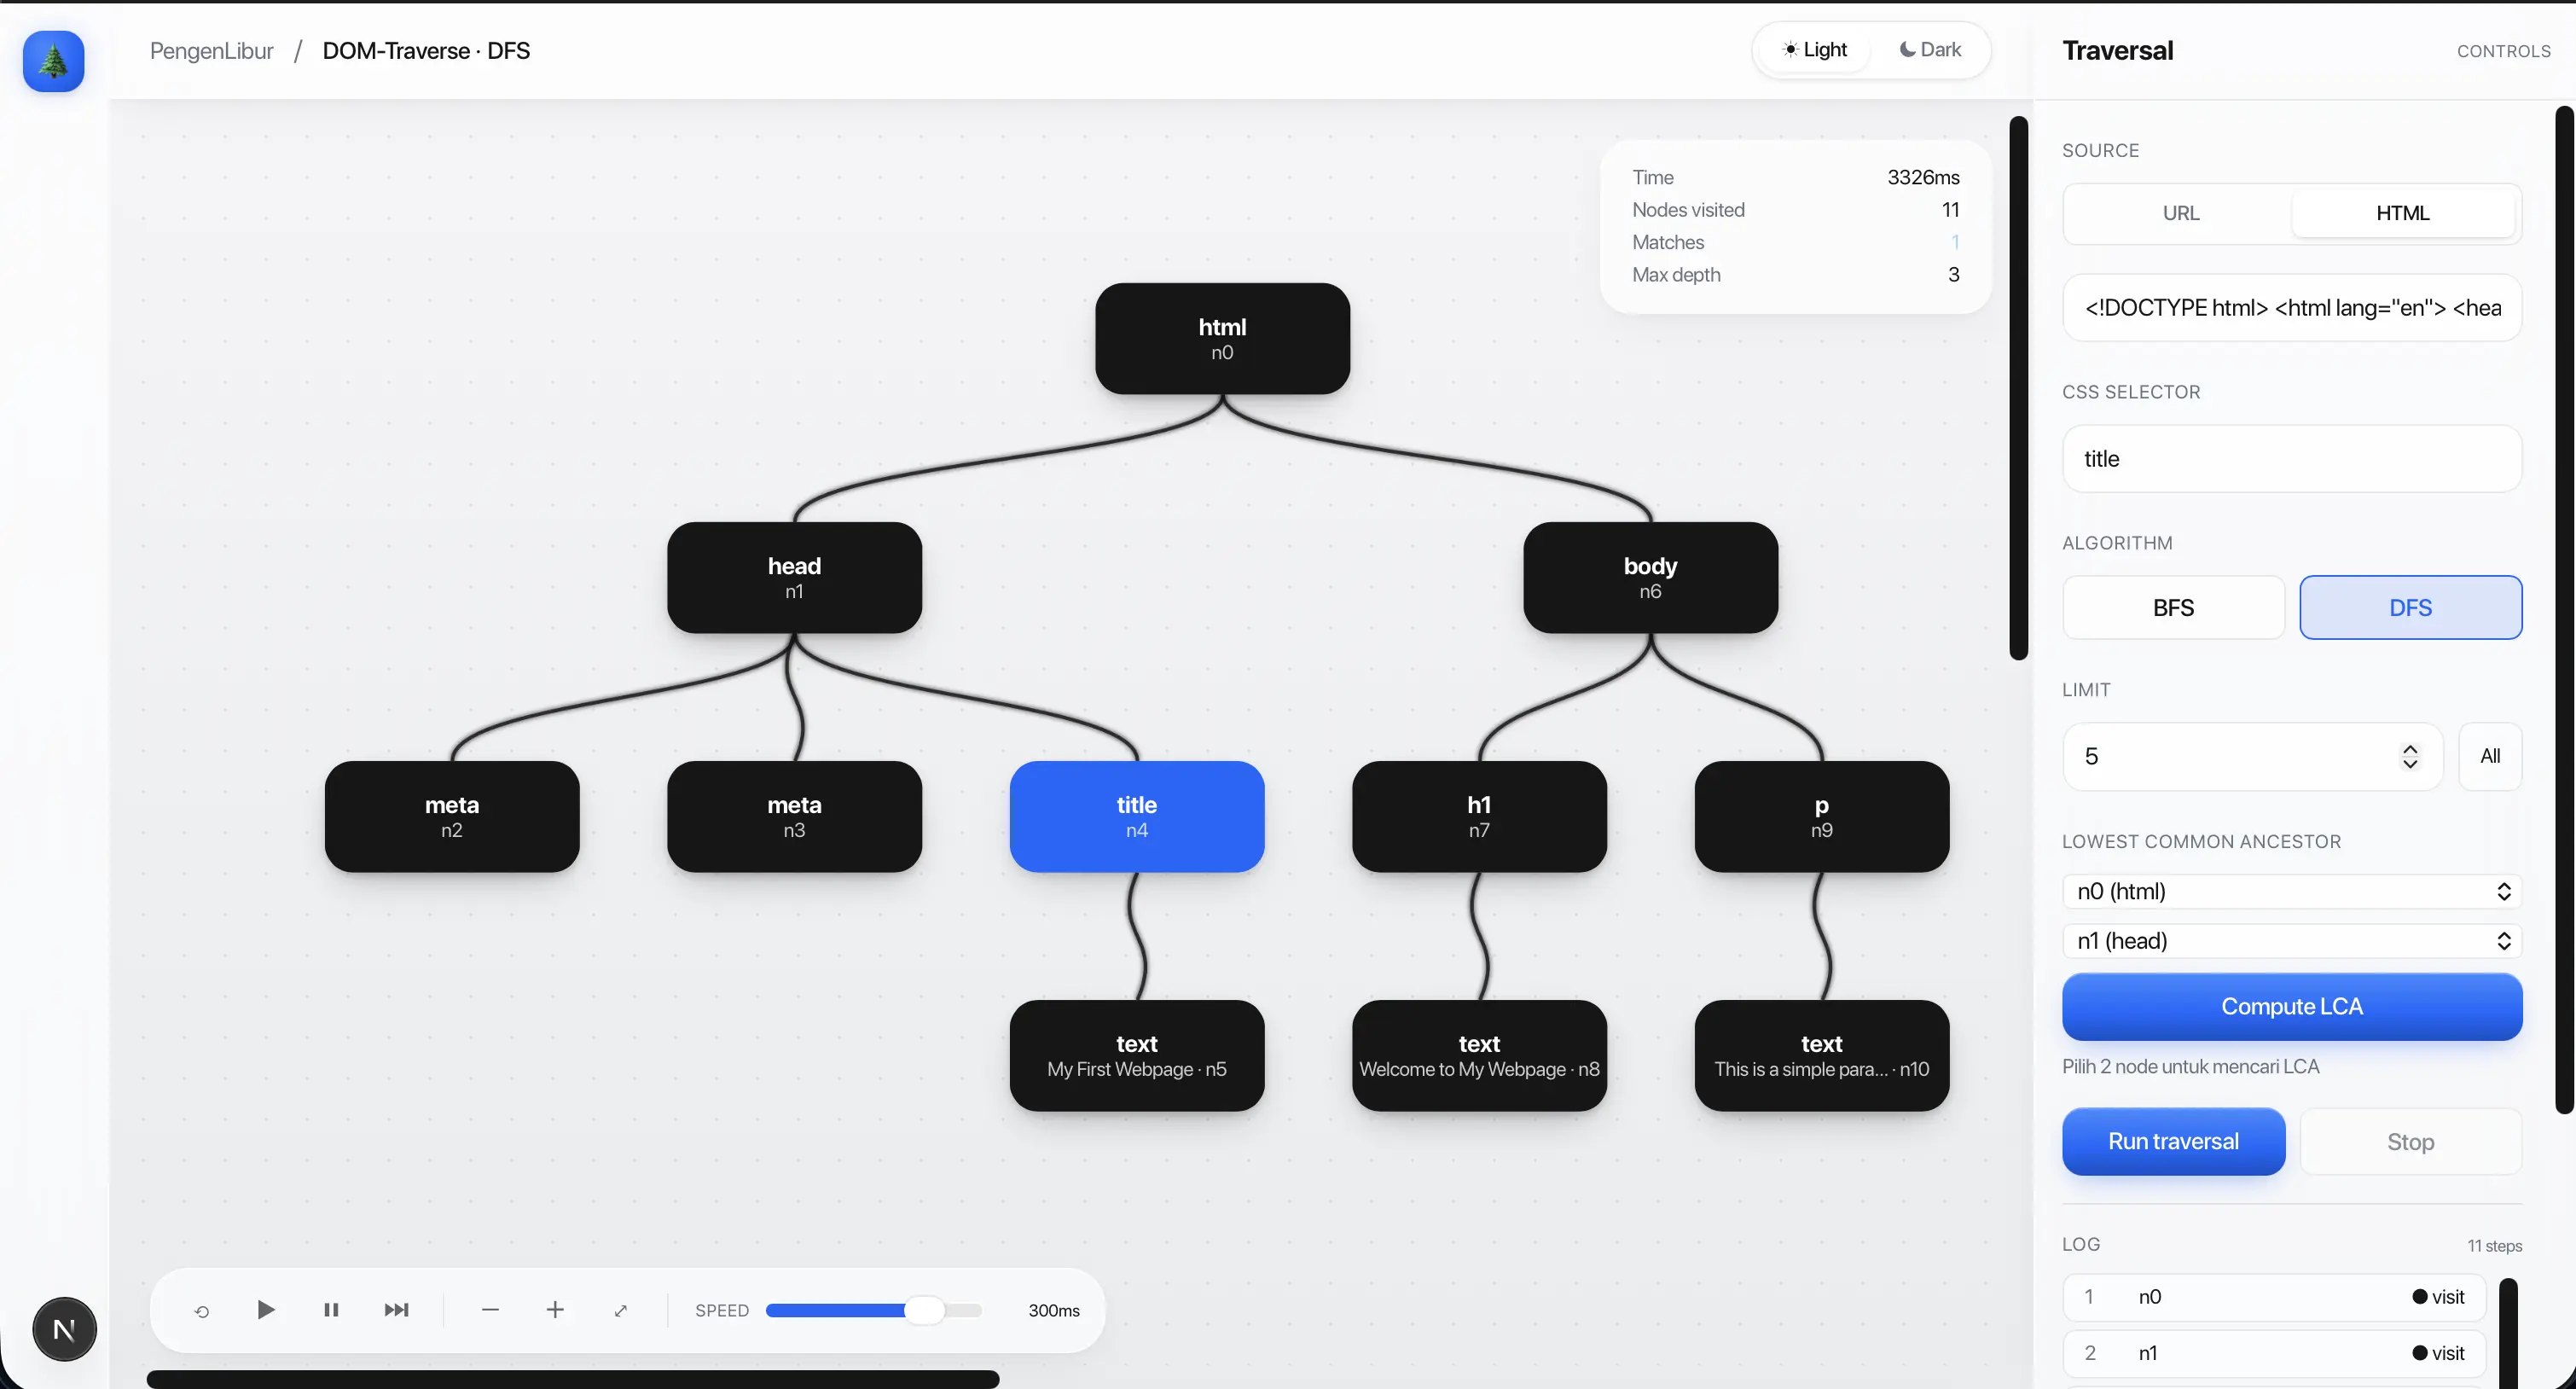Click the Compute LCA button
This screenshot has height=1389, width=2576.
pyautogui.click(x=2291, y=1007)
